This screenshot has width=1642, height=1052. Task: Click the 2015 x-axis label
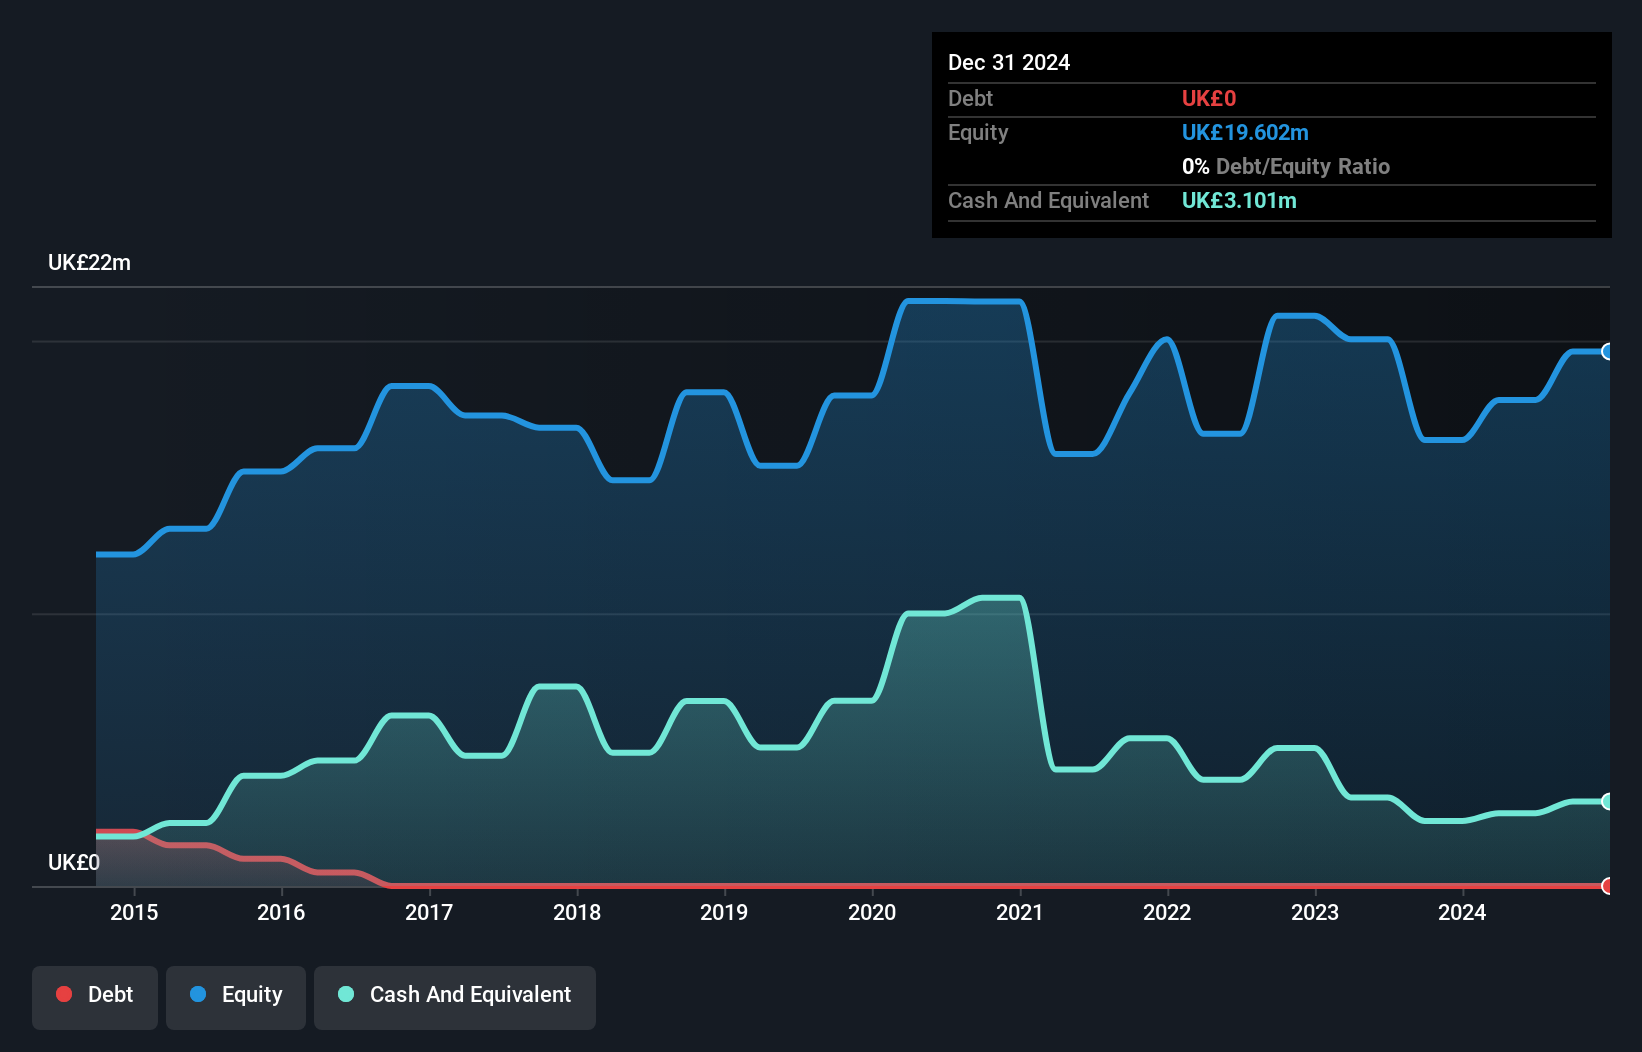point(134,912)
